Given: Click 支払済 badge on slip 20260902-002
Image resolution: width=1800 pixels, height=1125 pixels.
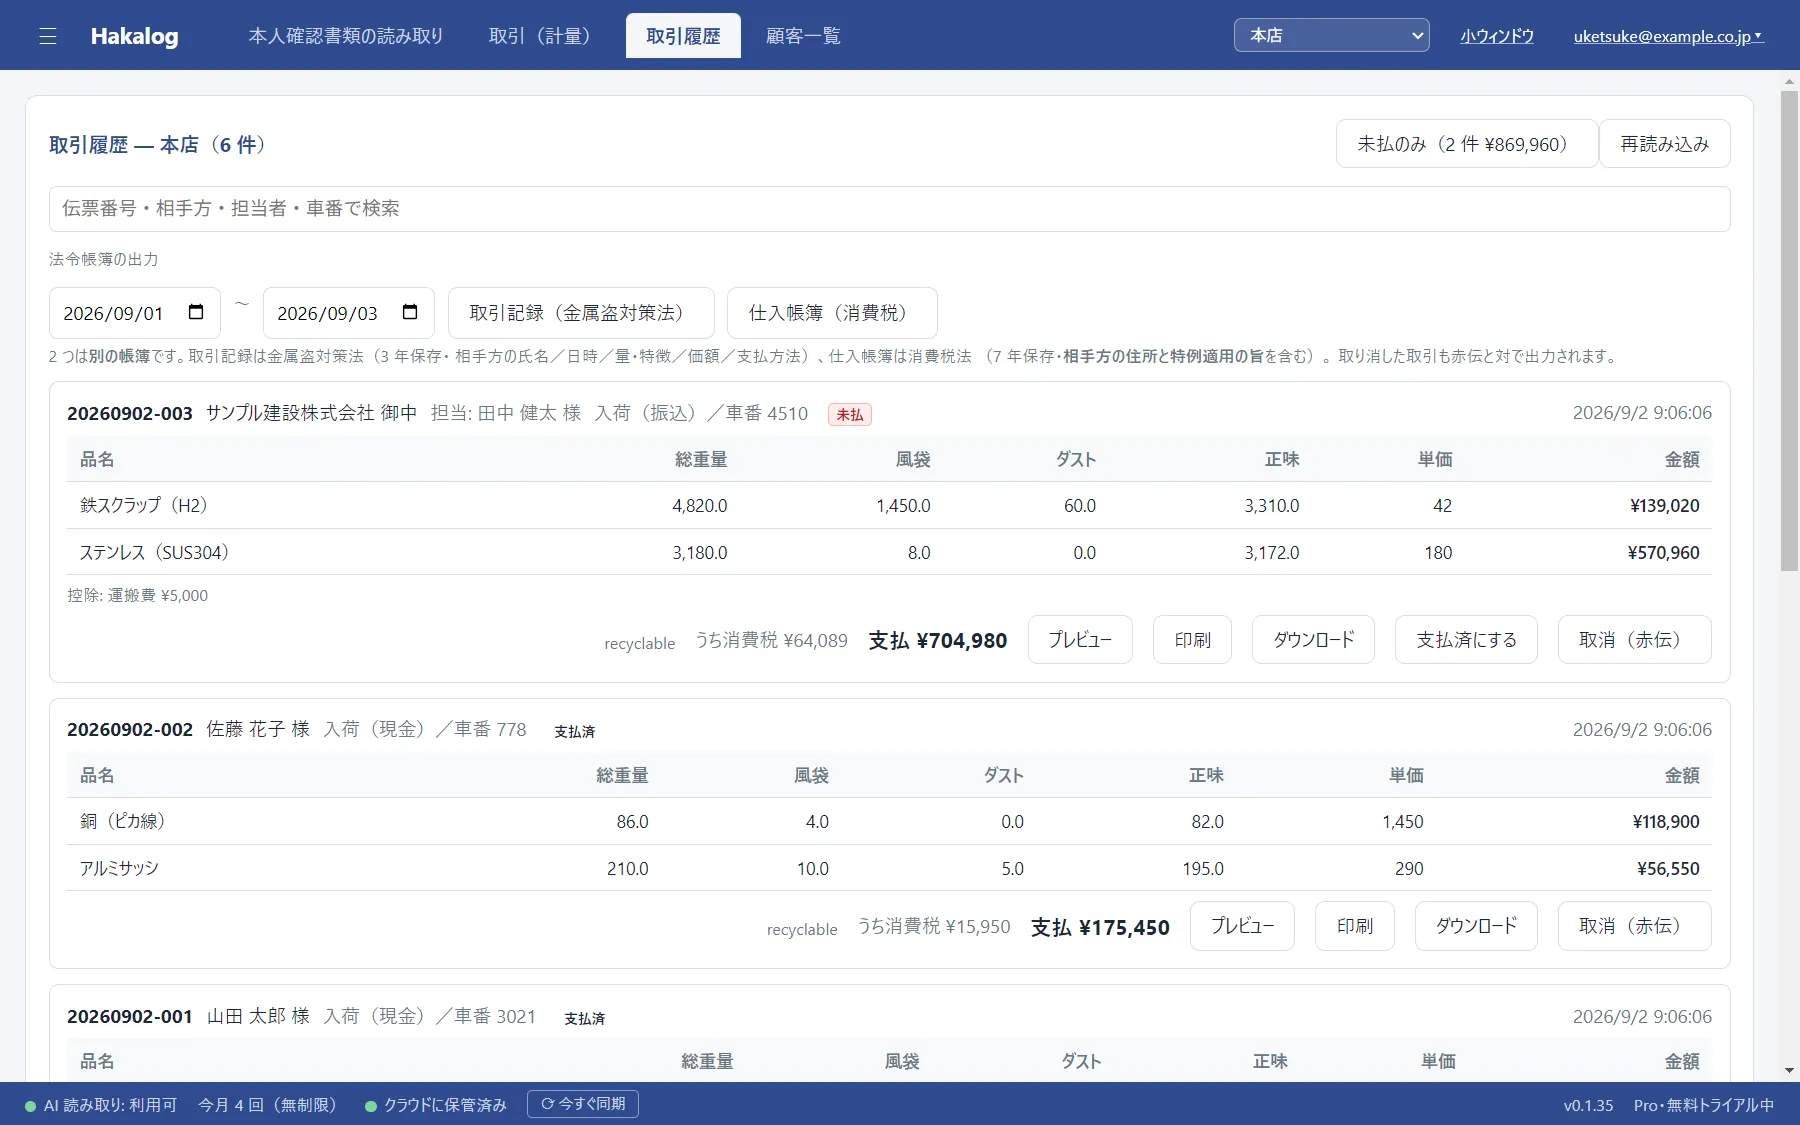Looking at the screenshot, I should (575, 731).
